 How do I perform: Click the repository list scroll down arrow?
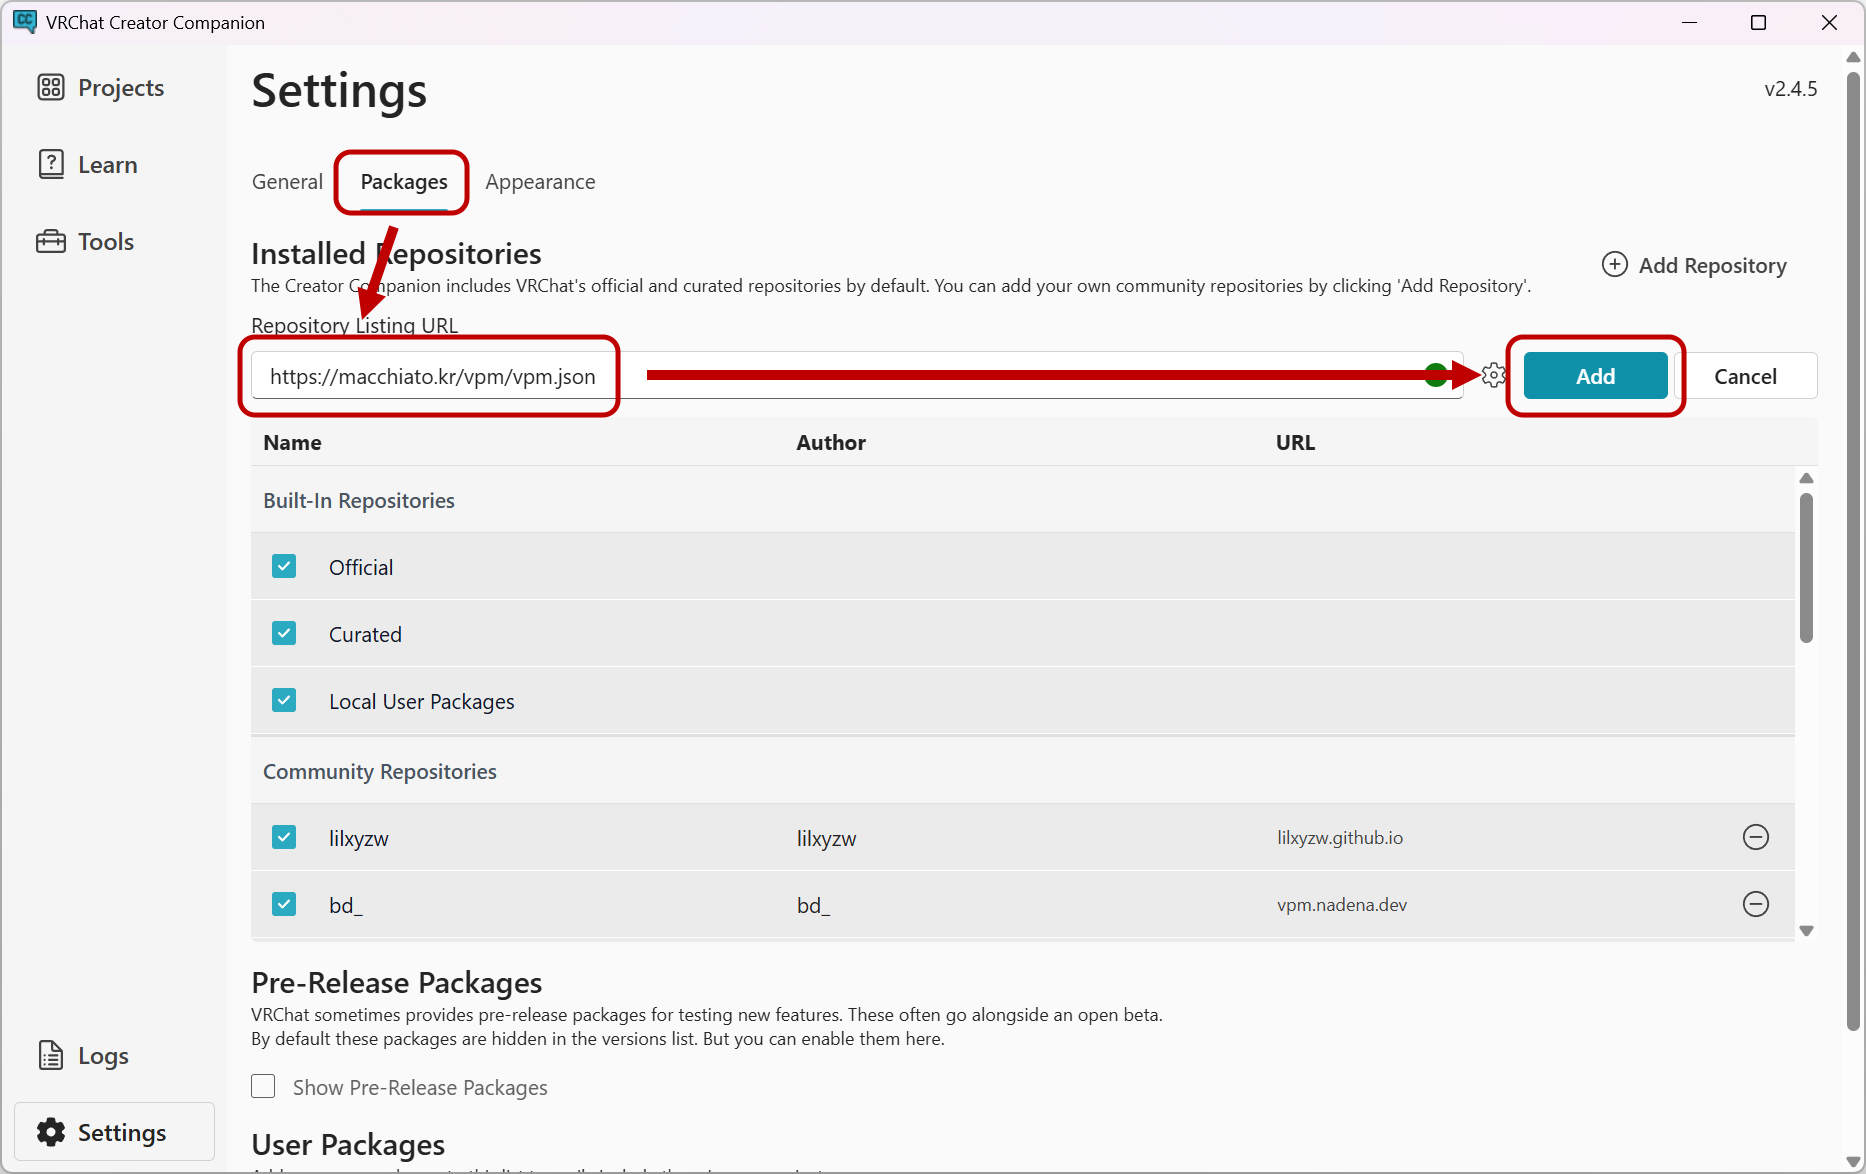(x=1806, y=931)
